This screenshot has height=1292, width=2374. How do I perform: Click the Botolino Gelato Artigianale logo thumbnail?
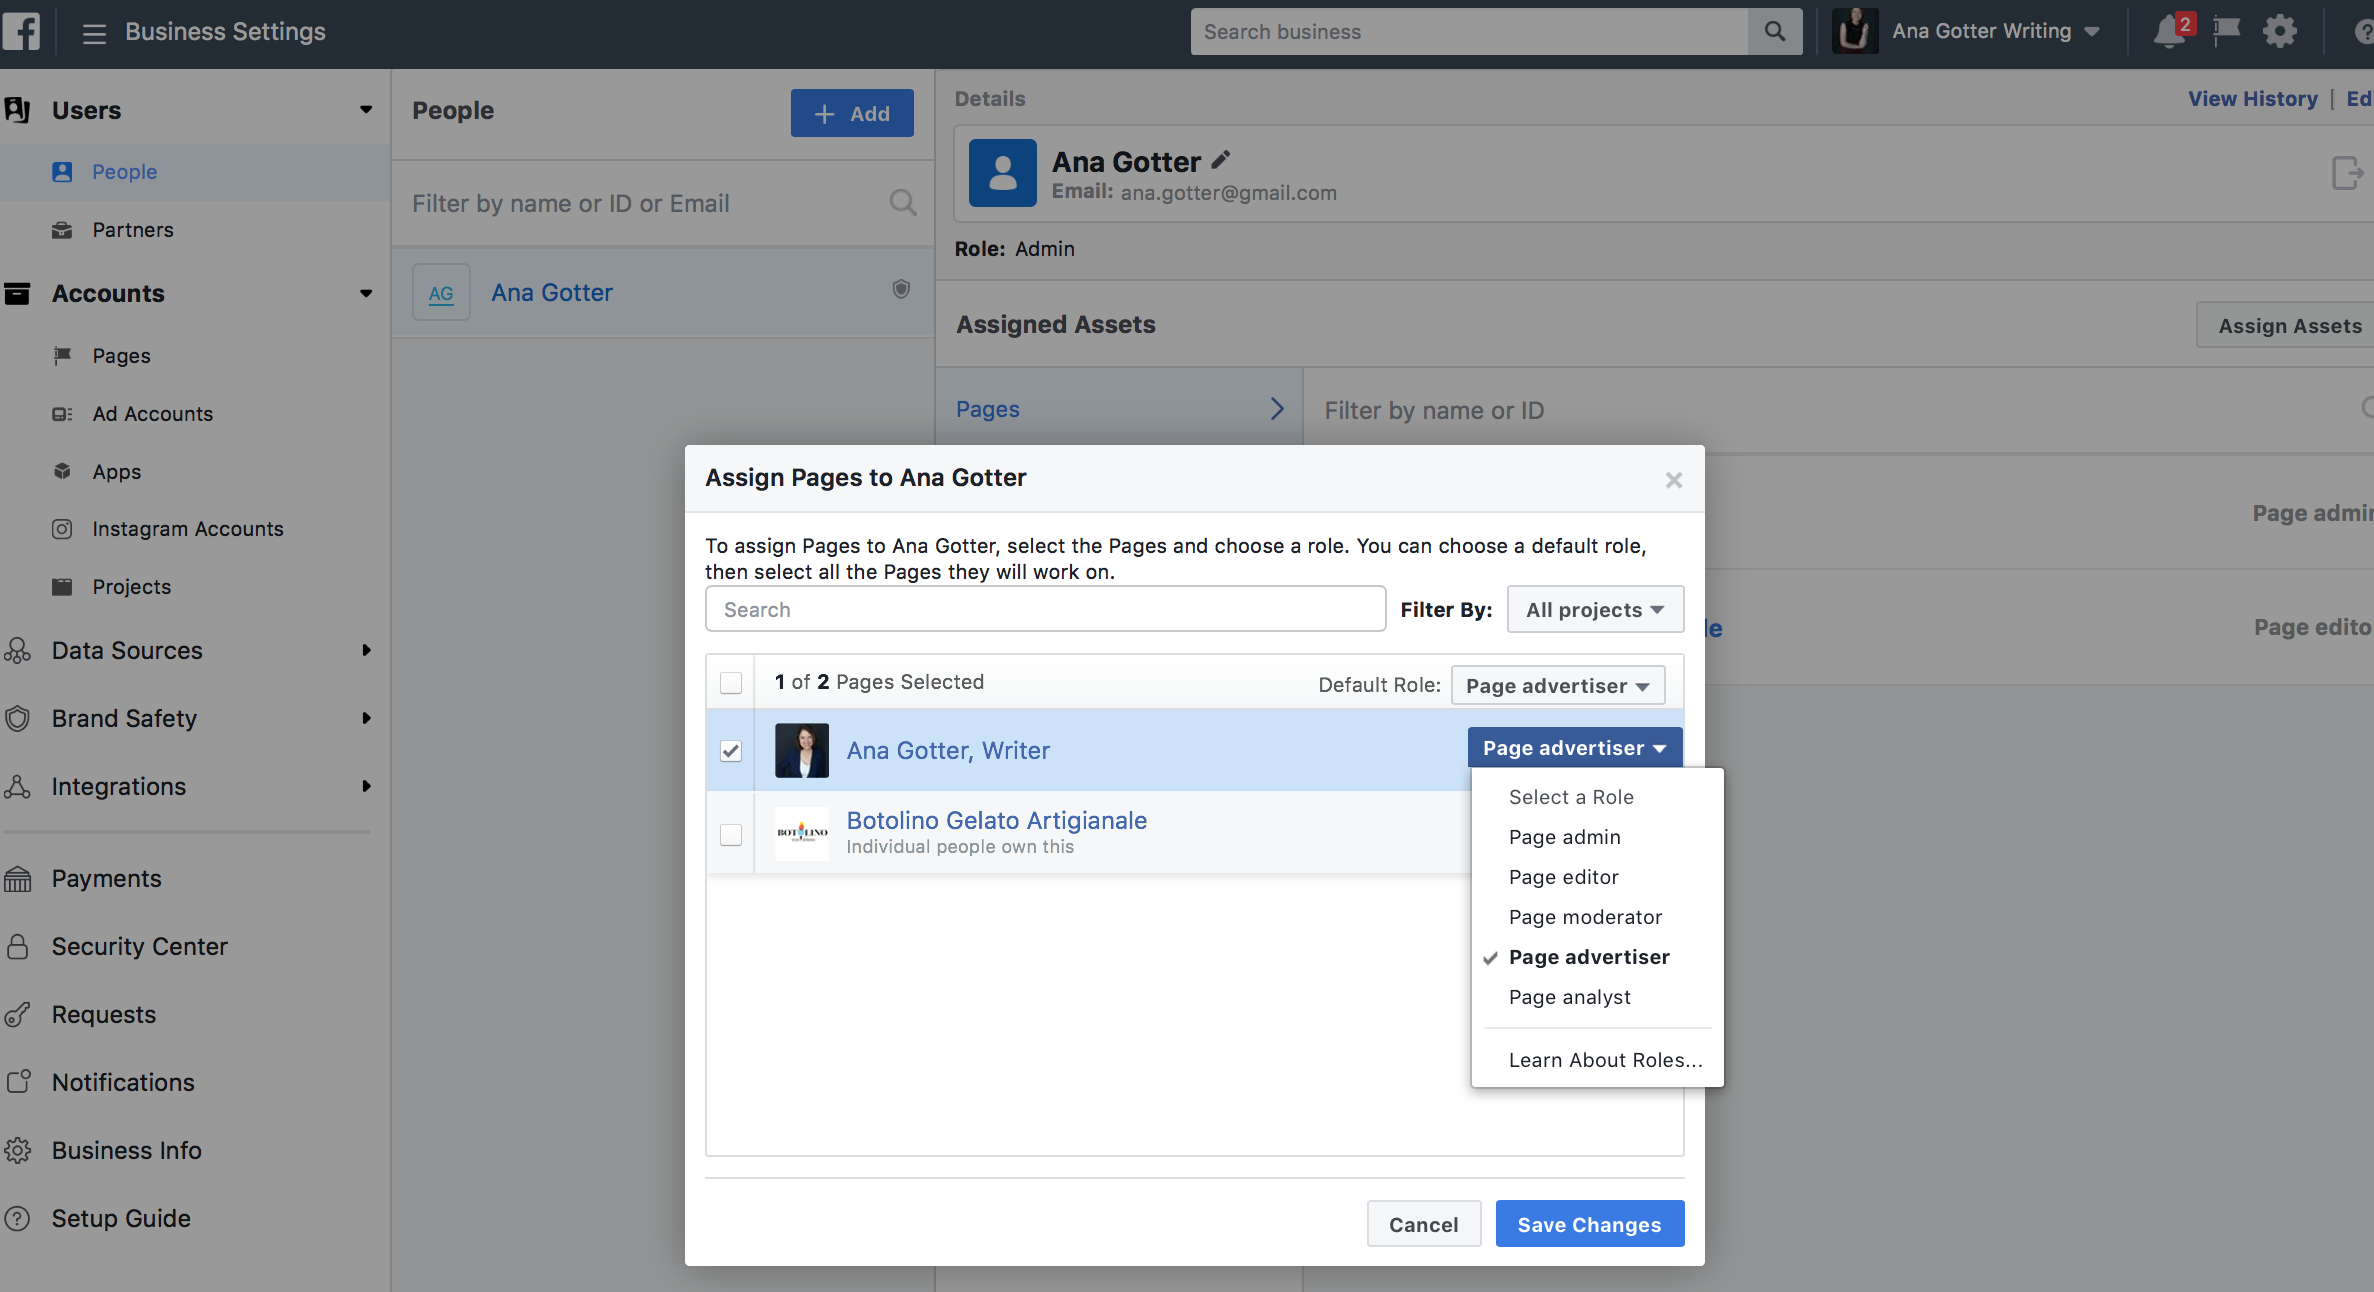802,833
